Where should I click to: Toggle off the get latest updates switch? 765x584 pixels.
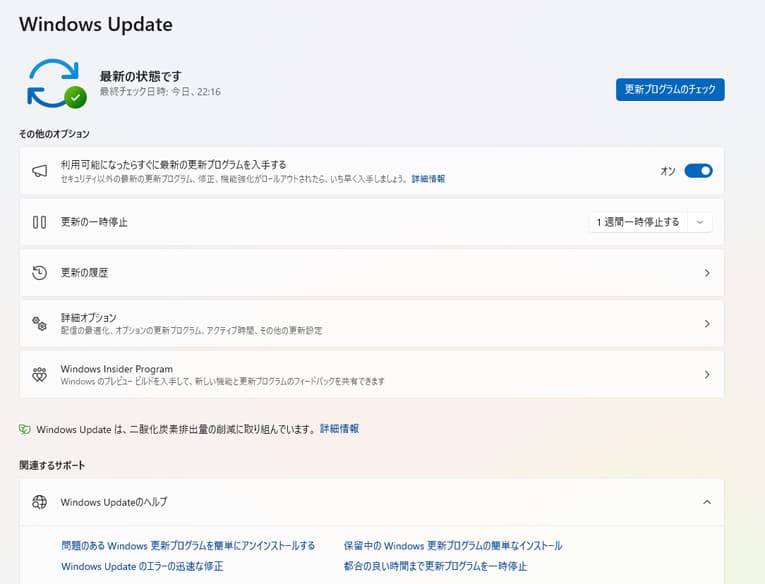(x=698, y=171)
